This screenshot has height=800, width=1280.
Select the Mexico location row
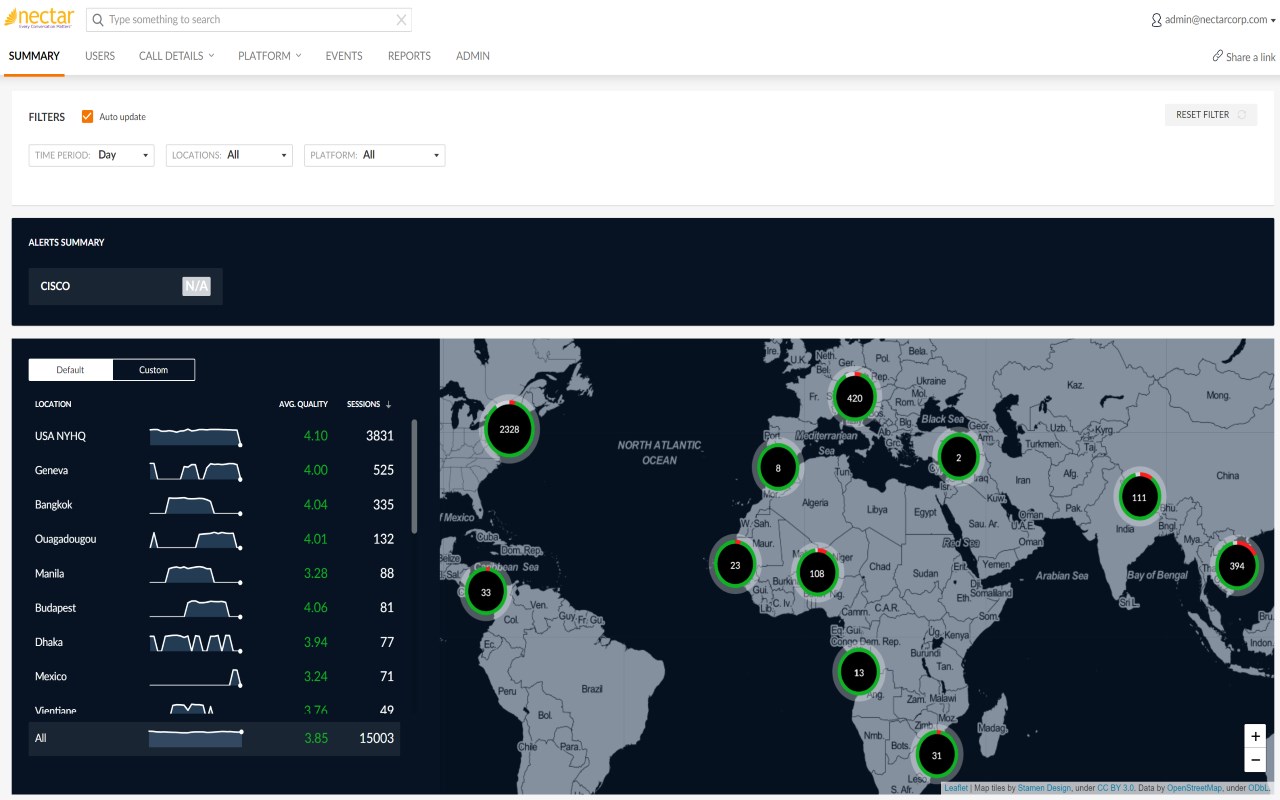pyautogui.click(x=214, y=677)
